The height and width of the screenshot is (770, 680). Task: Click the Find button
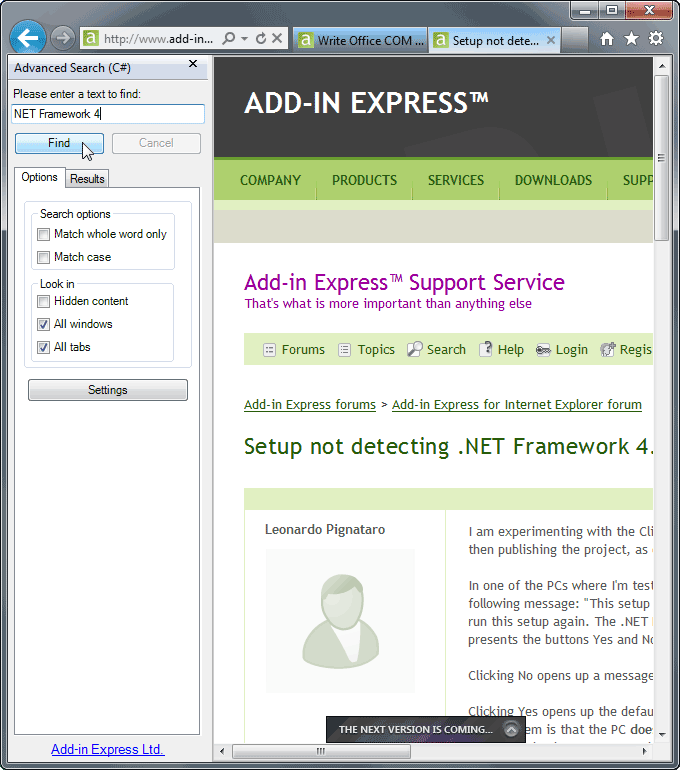pos(59,143)
